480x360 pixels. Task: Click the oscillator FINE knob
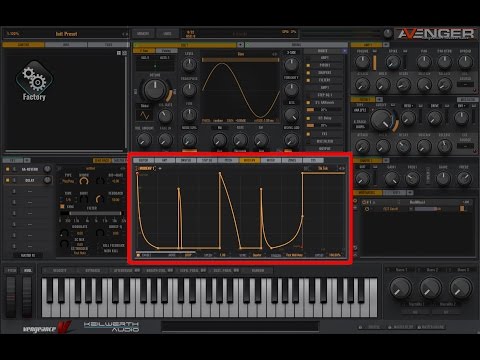coord(189,115)
